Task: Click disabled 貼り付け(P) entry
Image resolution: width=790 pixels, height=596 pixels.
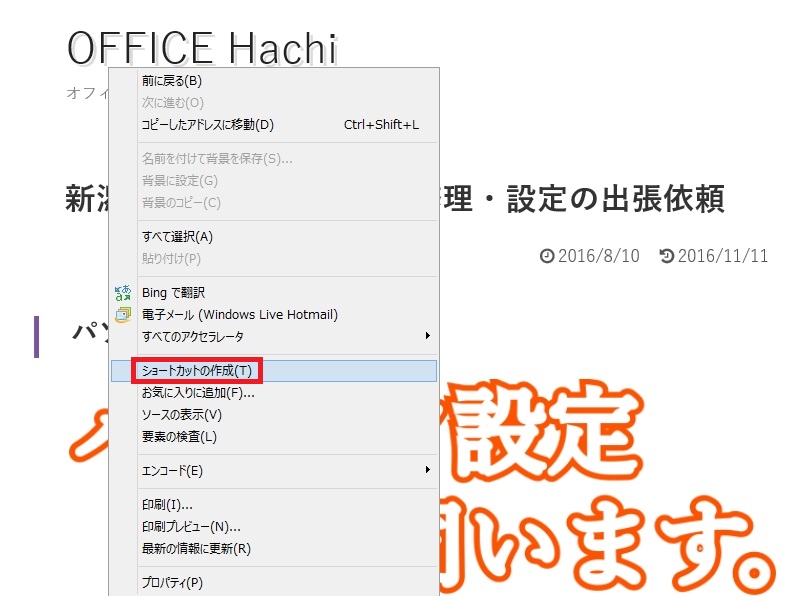Action: [274, 258]
